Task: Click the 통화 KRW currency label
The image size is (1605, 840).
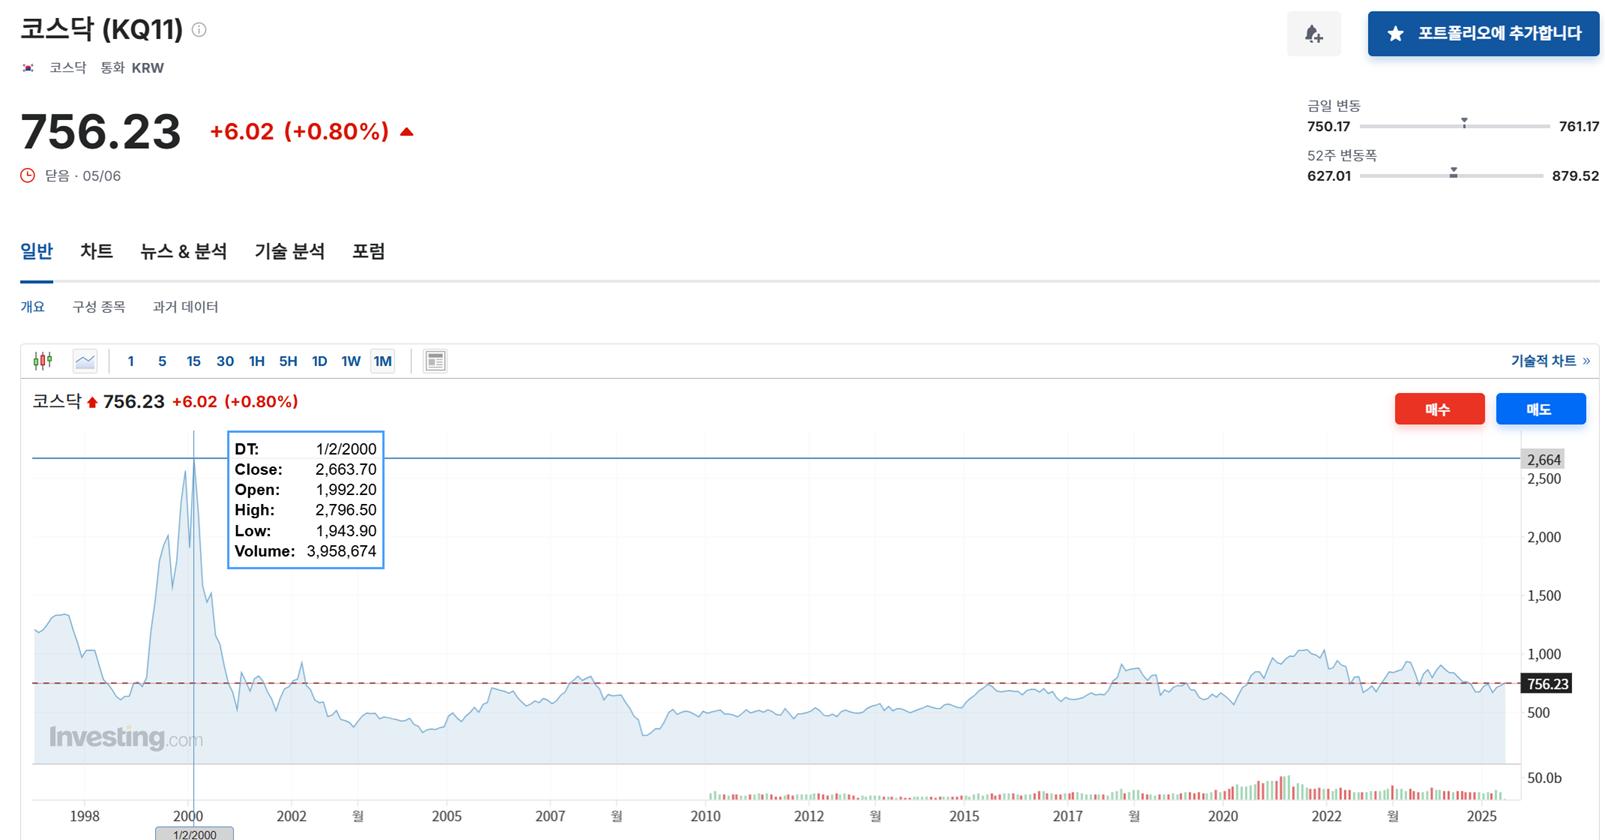Action: coord(132,68)
